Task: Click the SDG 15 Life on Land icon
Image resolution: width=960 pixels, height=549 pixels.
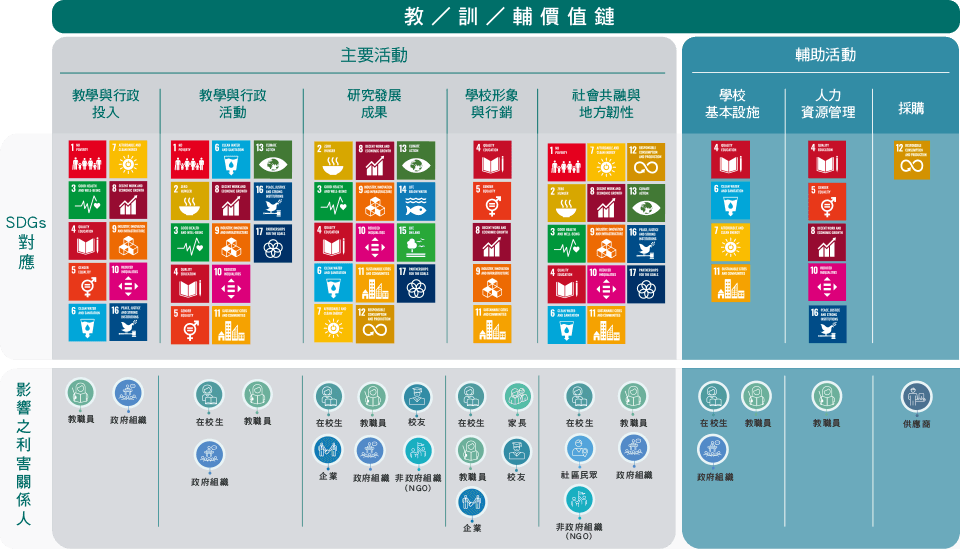Action: 416,242
